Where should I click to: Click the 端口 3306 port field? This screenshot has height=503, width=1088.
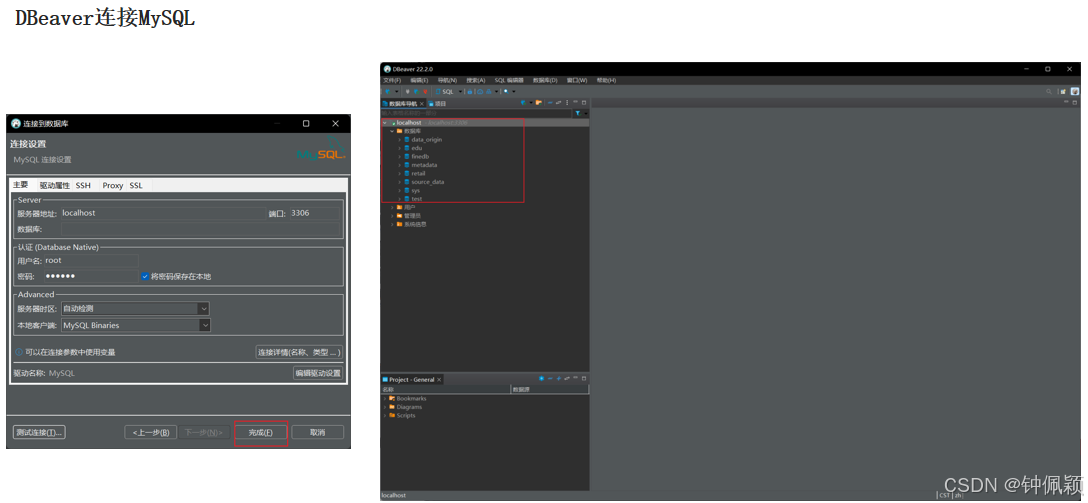[315, 213]
